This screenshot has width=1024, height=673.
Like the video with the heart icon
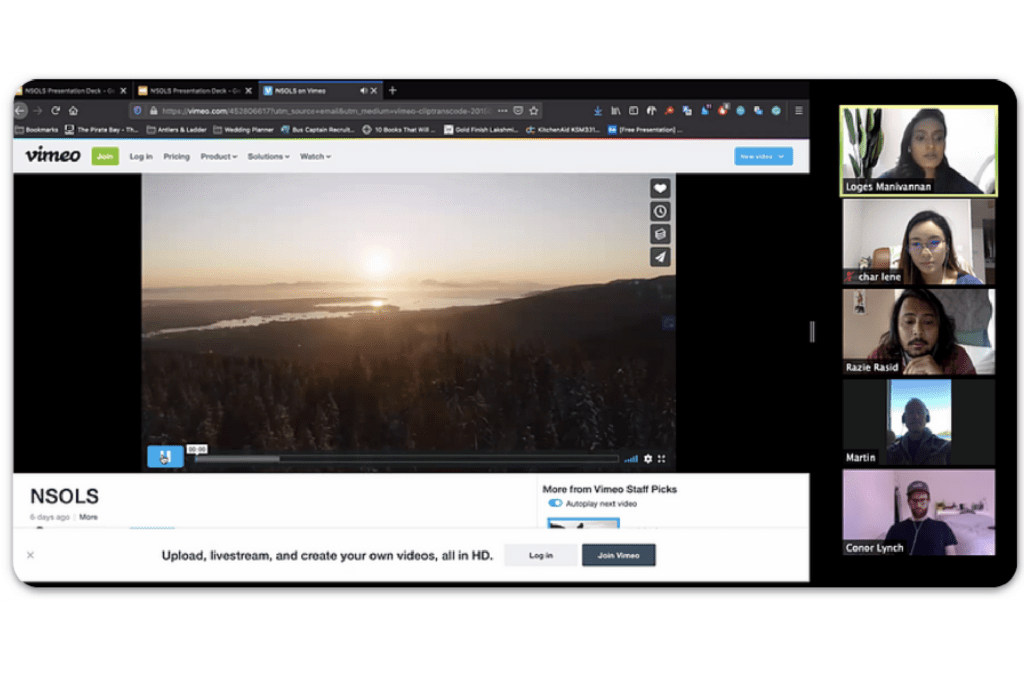tap(659, 188)
